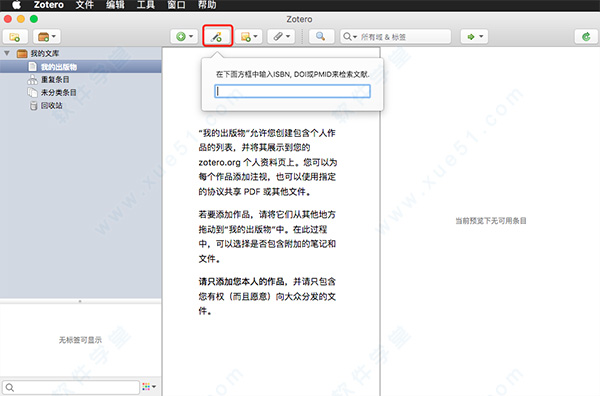
Task: Expand the Locate dropdown arrow
Action: [481, 37]
